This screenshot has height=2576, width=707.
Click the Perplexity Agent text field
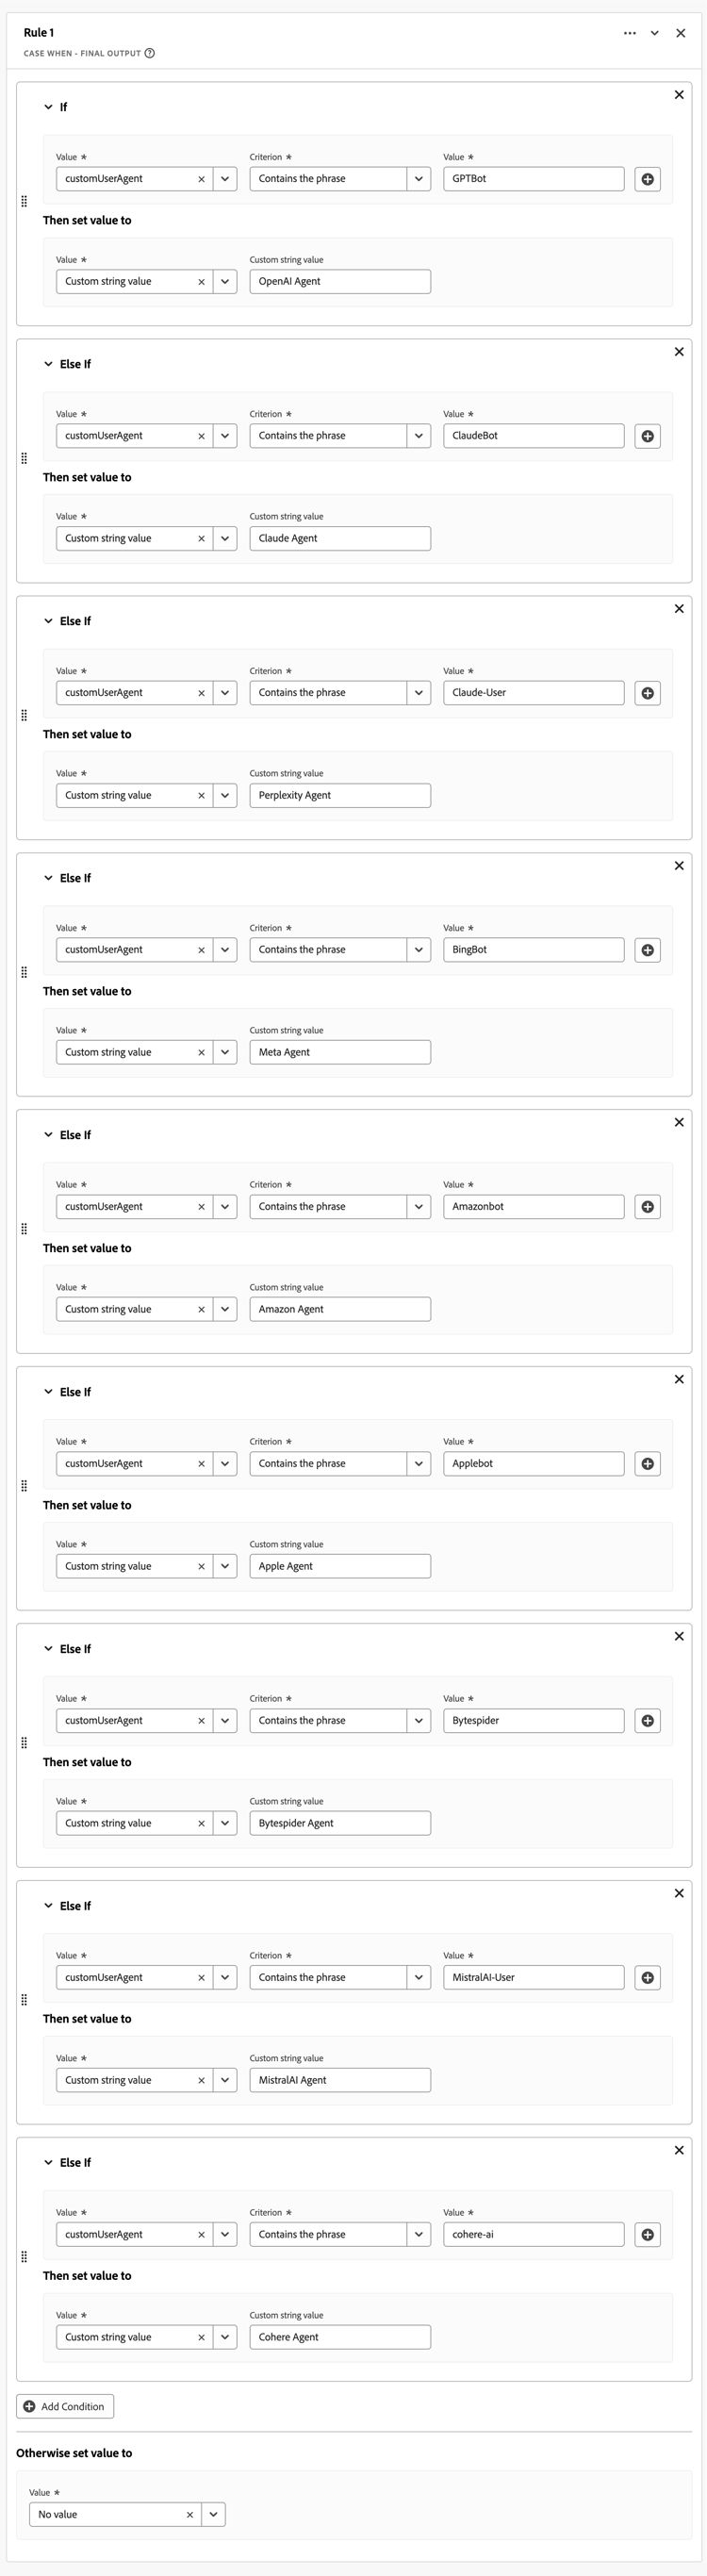pyautogui.click(x=340, y=795)
